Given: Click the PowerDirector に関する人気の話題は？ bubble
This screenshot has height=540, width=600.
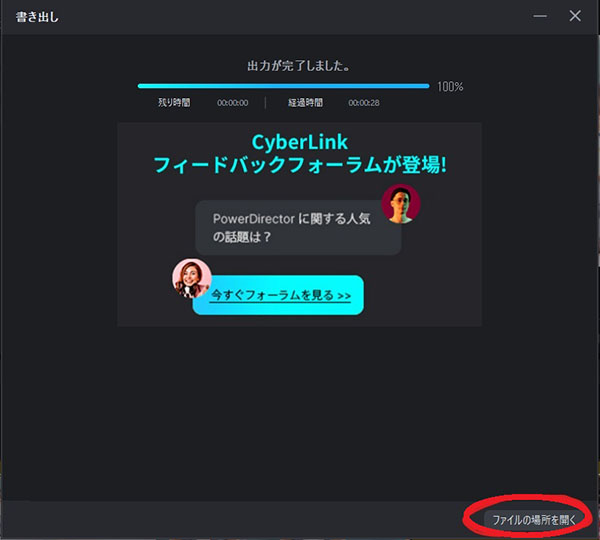Looking at the screenshot, I should (x=298, y=228).
